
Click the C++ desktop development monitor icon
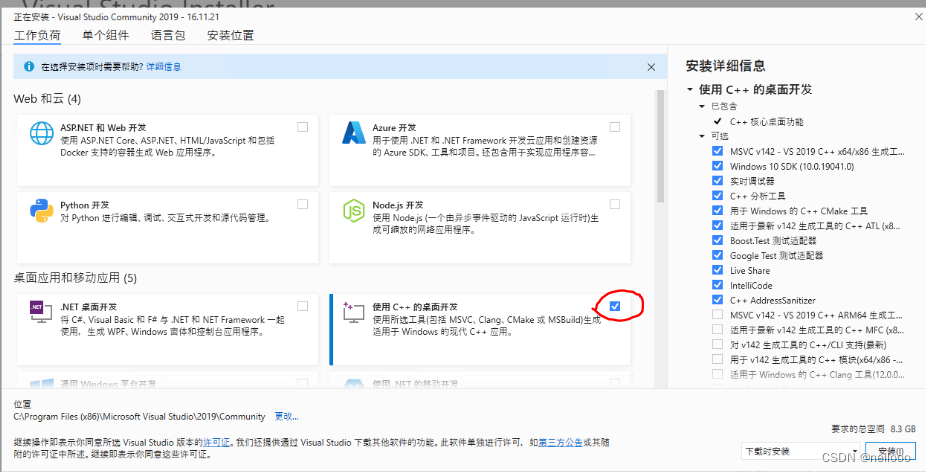point(353,312)
